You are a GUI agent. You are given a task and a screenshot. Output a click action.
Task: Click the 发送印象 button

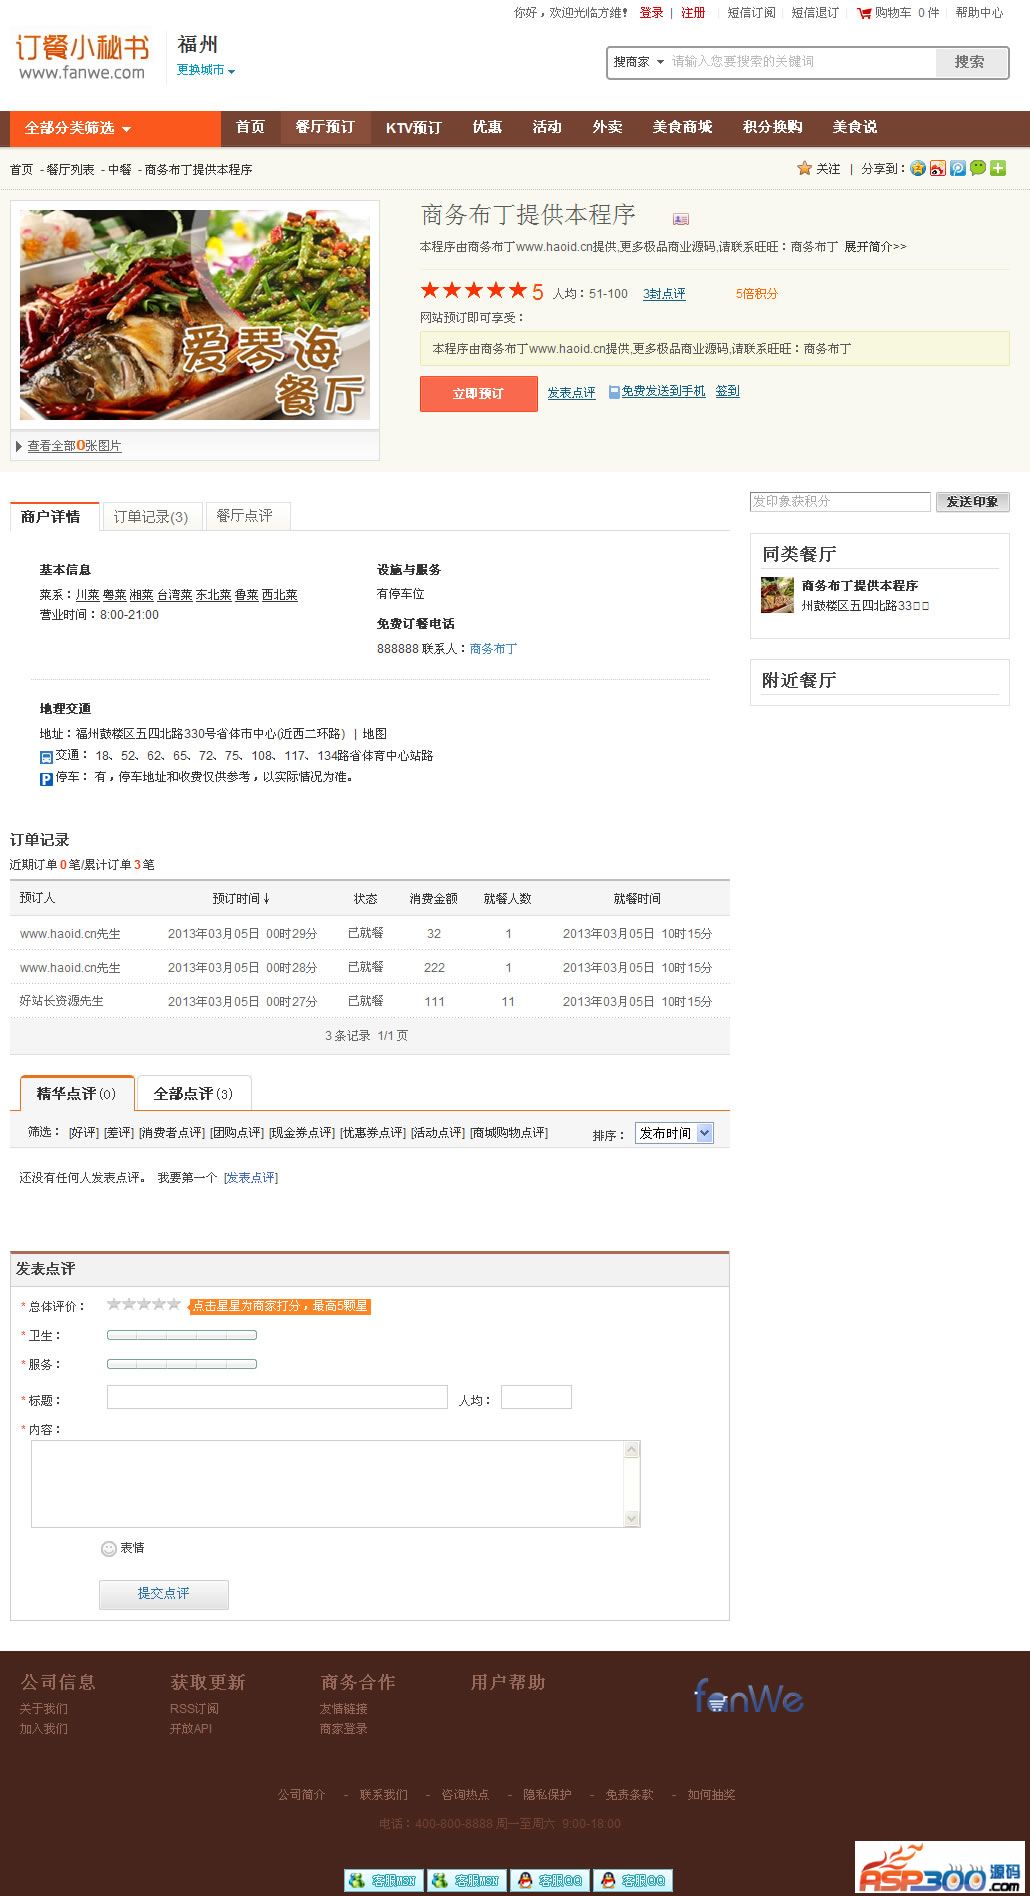click(x=972, y=502)
